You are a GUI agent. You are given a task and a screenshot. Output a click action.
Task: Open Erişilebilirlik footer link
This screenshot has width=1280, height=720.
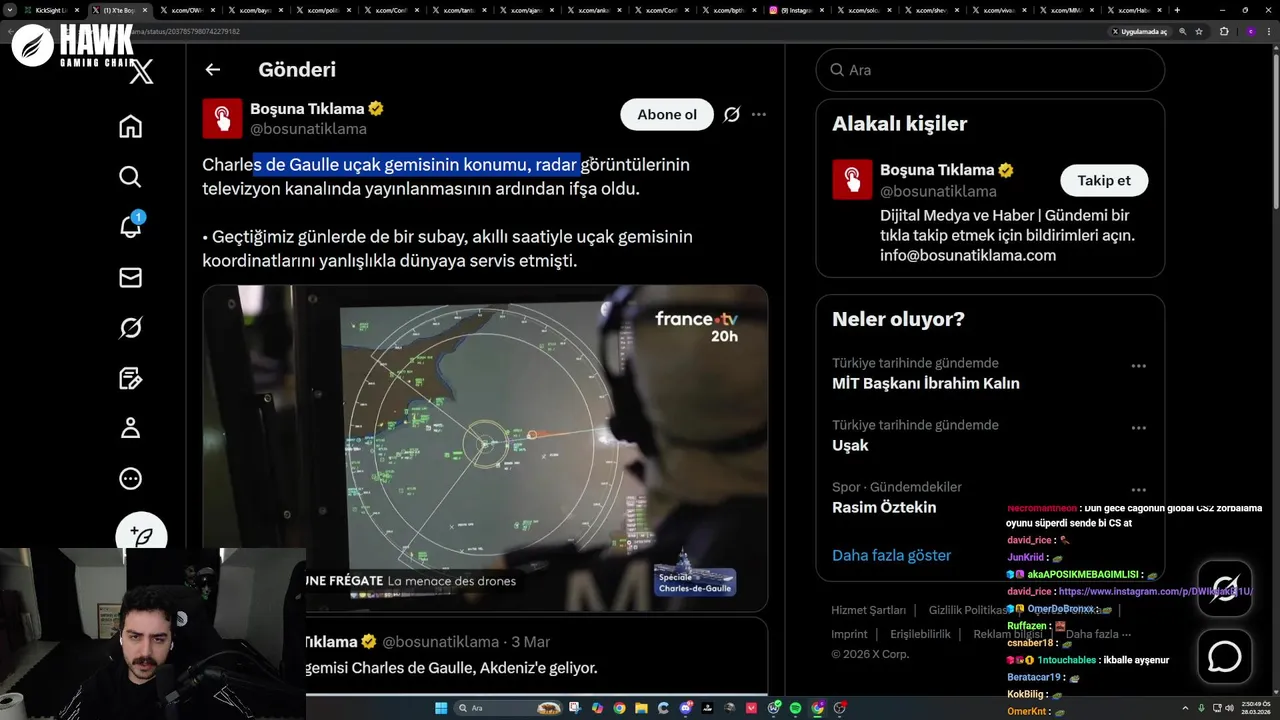coord(920,634)
